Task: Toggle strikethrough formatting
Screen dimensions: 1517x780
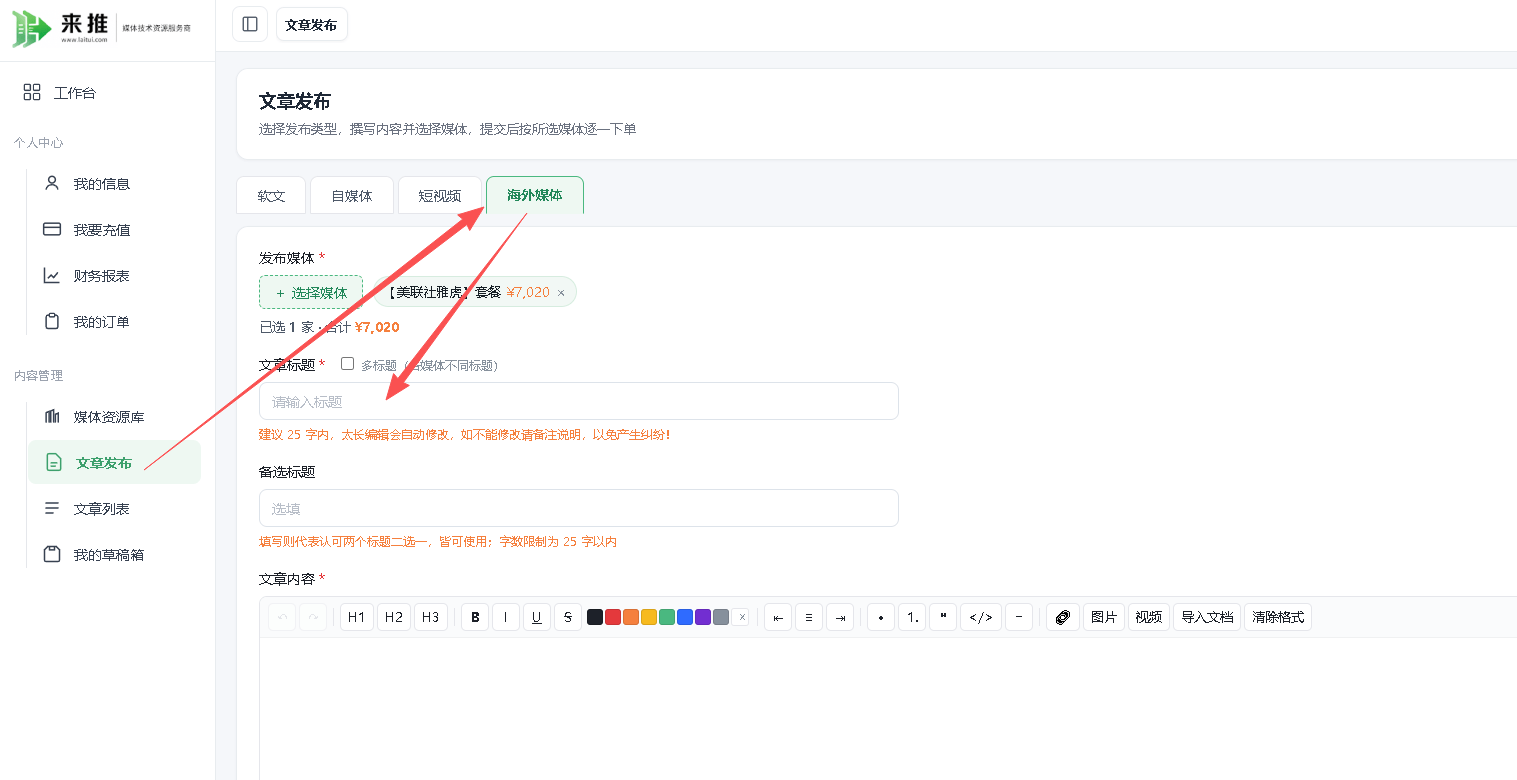Action: (x=568, y=617)
